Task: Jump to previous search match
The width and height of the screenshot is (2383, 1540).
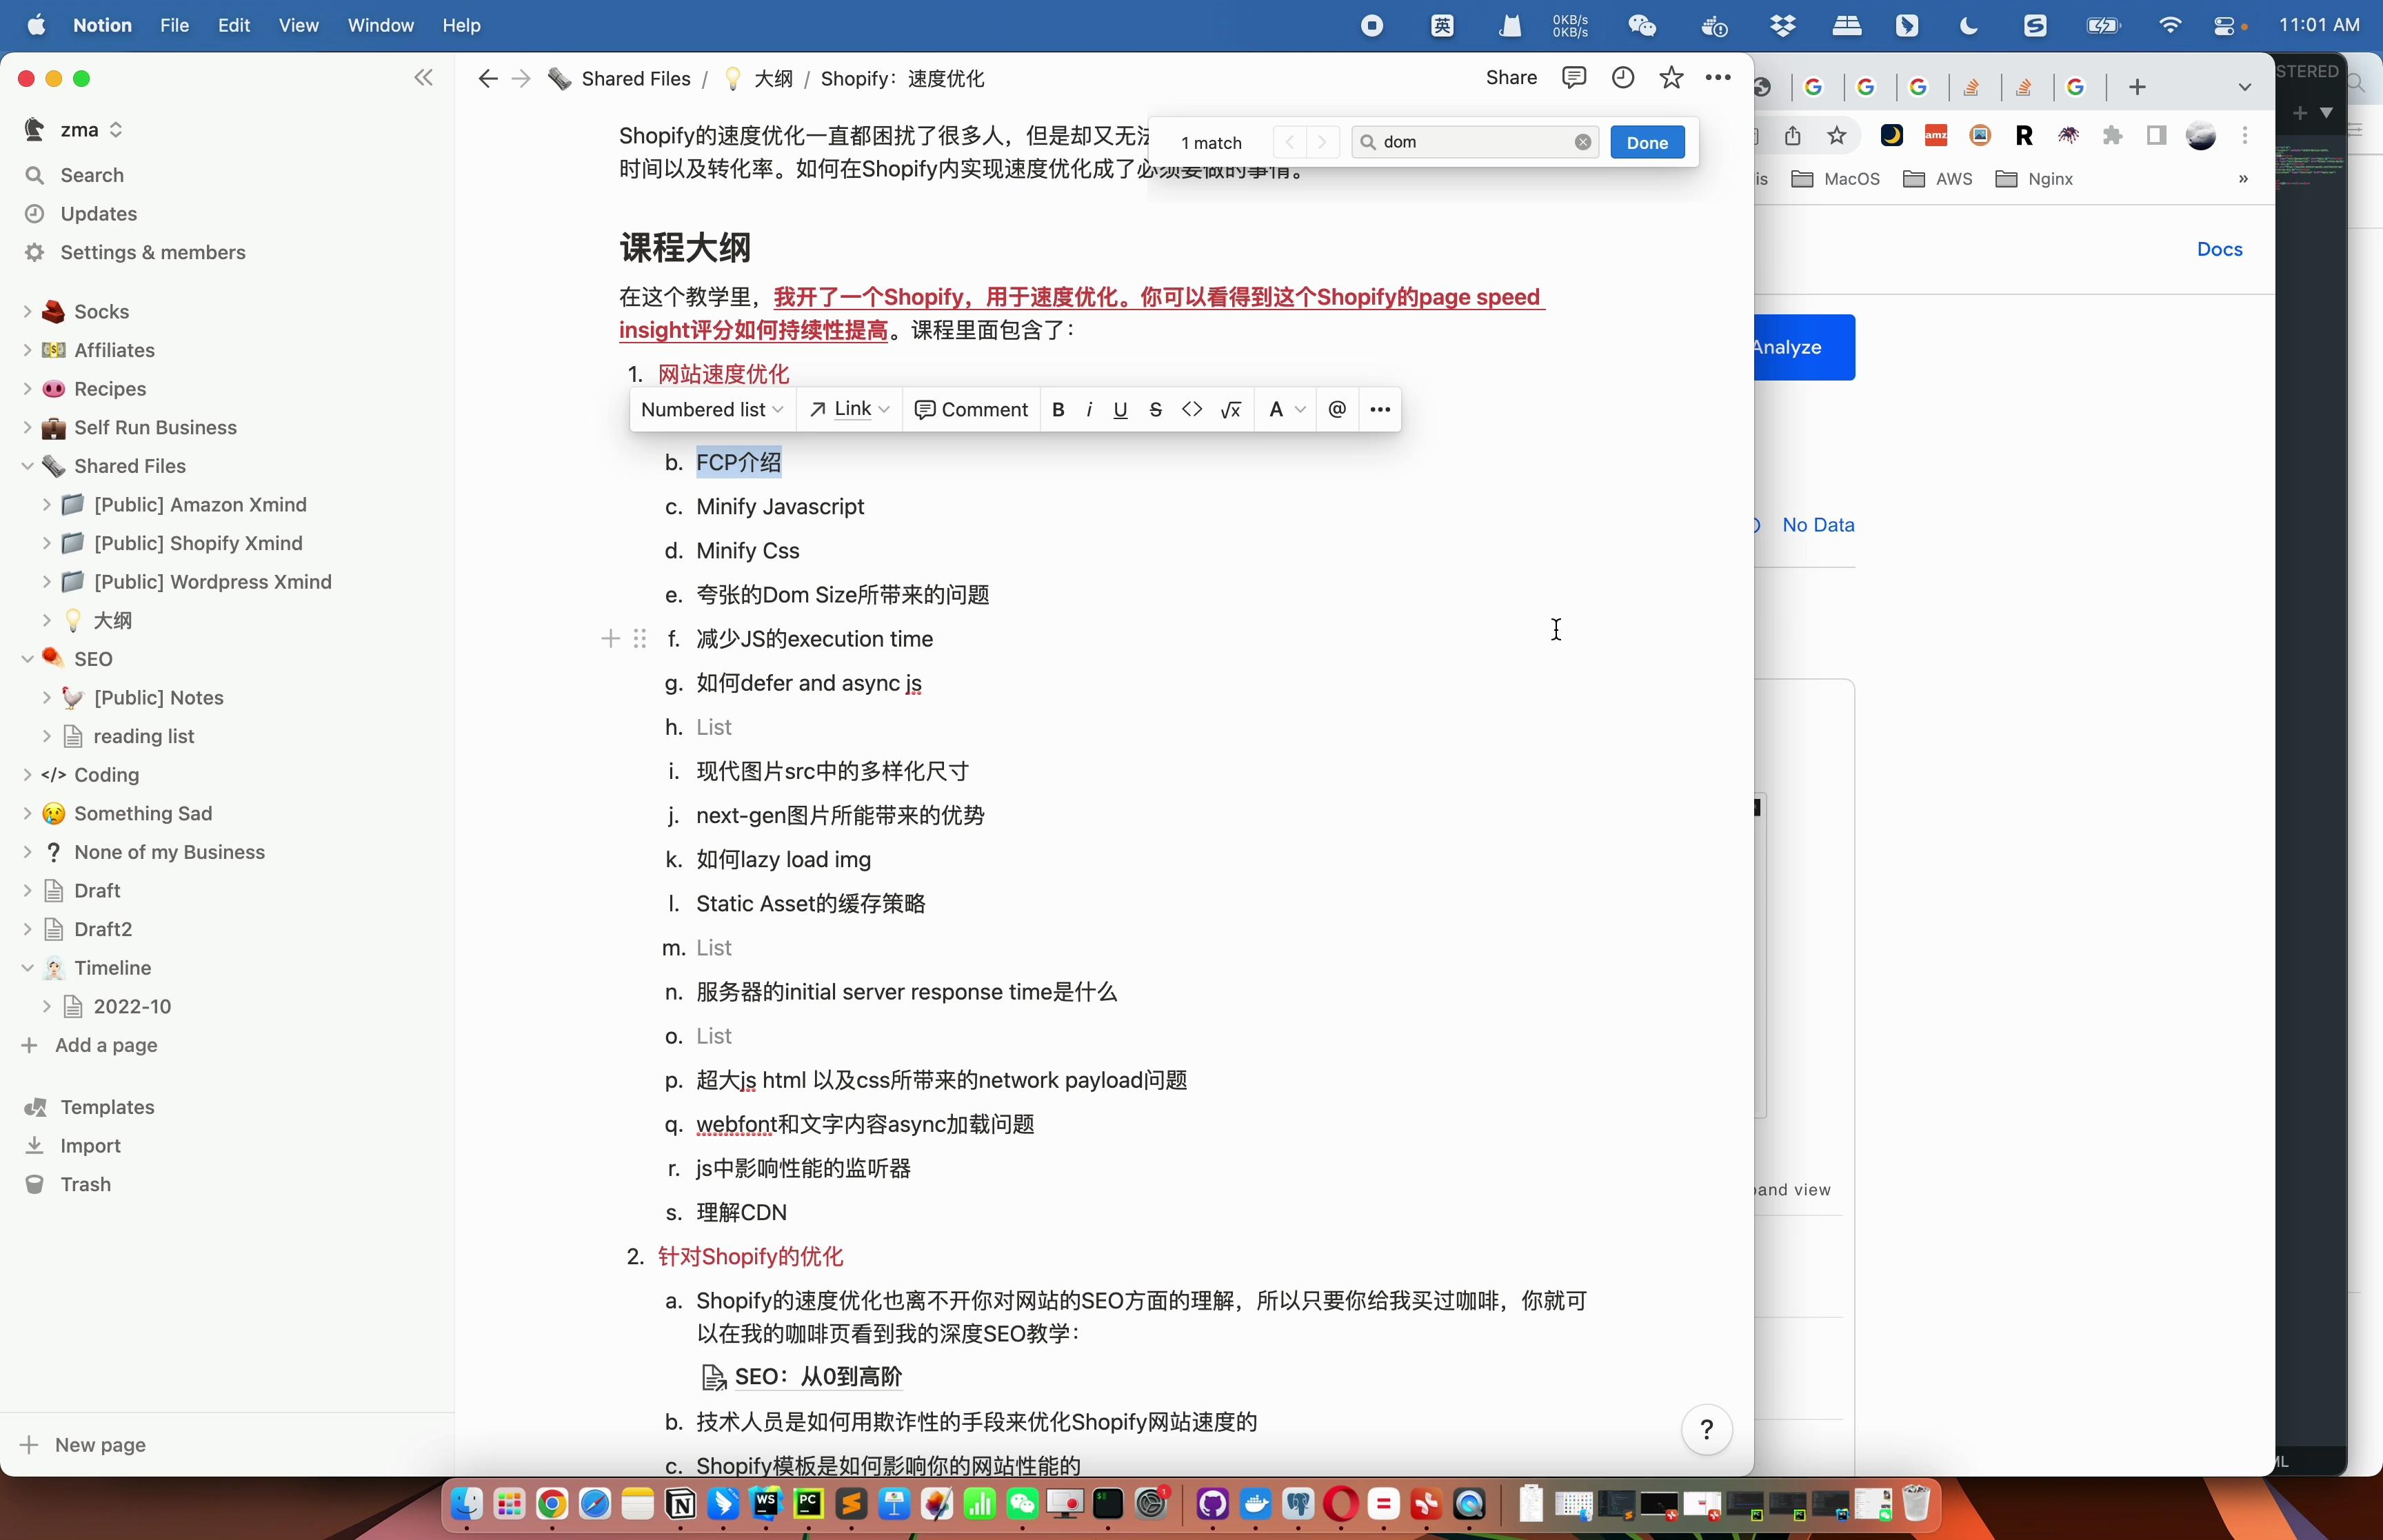Action: point(1290,142)
